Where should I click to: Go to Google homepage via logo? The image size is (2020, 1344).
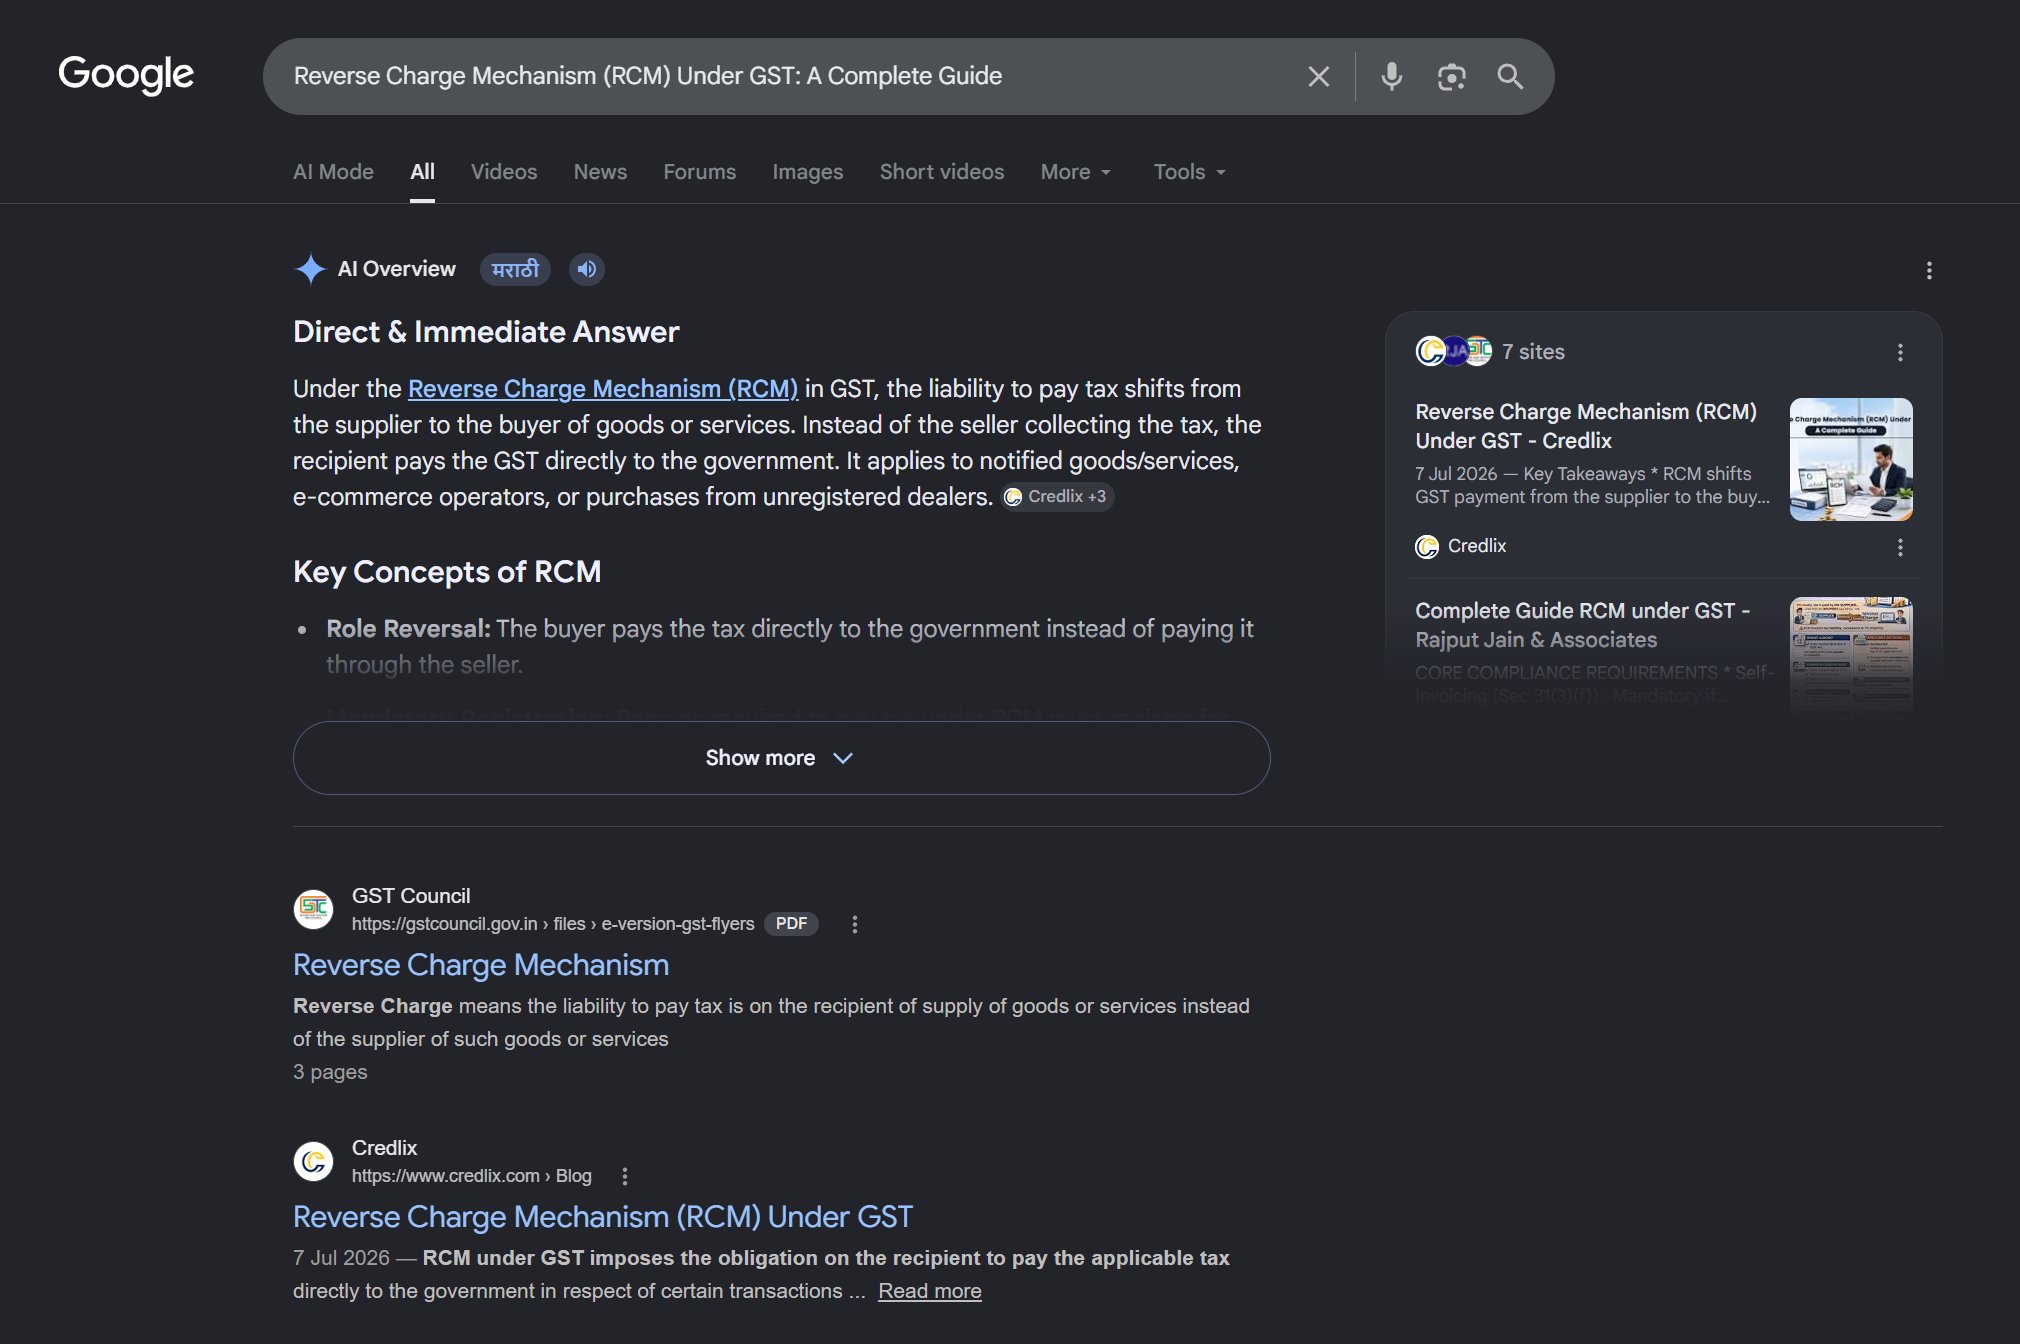click(126, 75)
